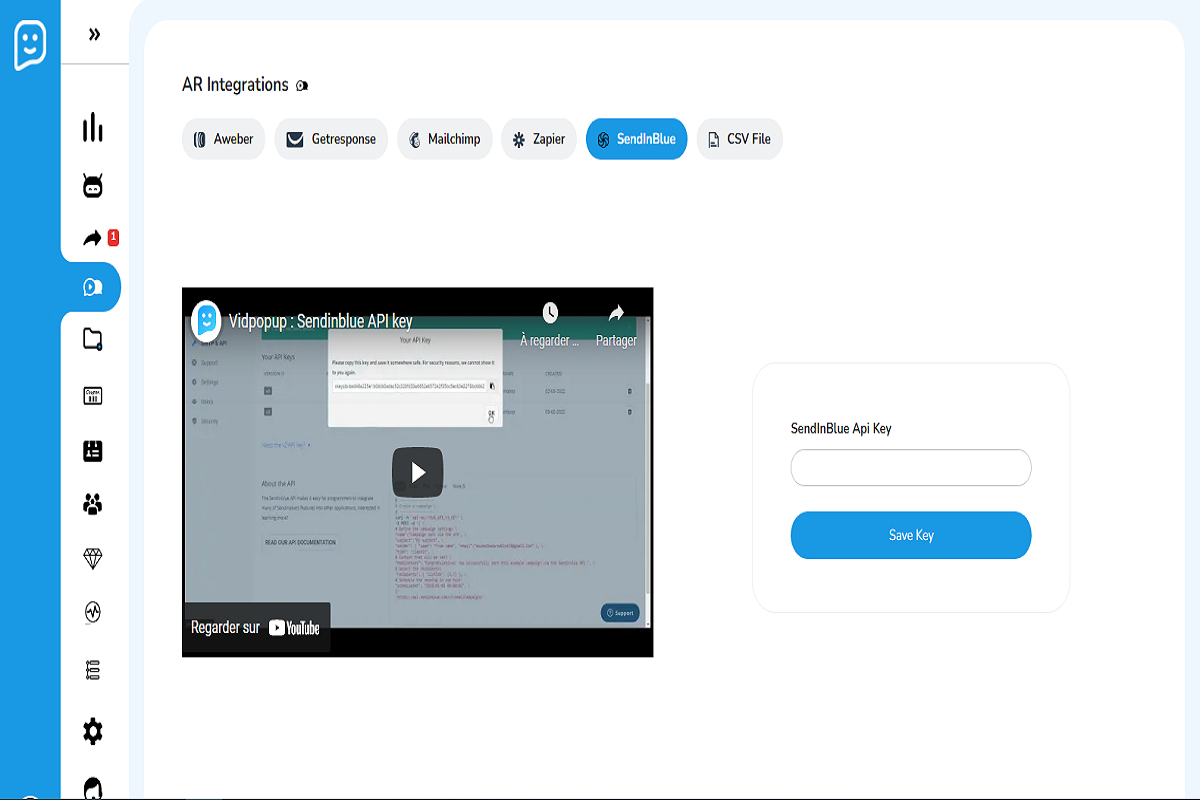This screenshot has height=800, width=1200.
Task: Click the video title Vidpopup Sendinblue API key
Action: click(x=320, y=322)
